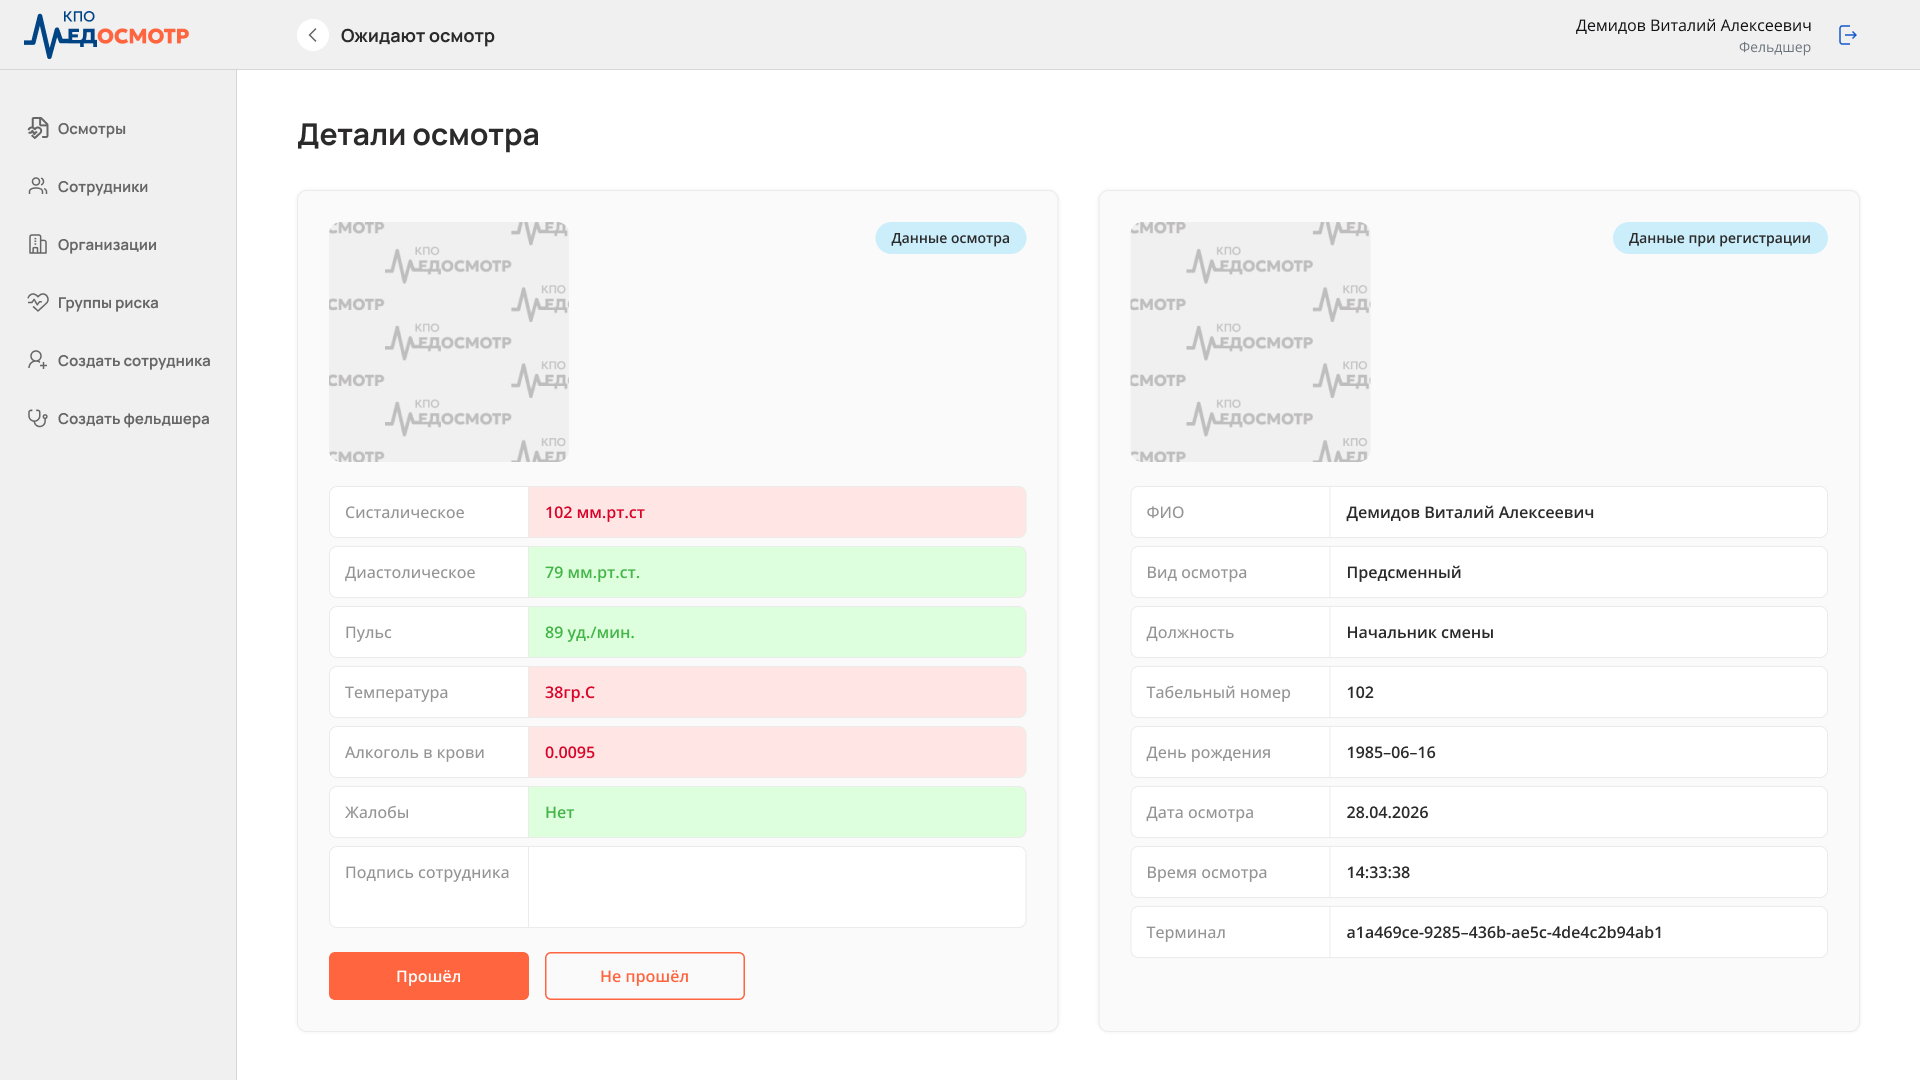Viewport: 1920px width, 1080px height.
Task: Open Сотрудники via its people icon
Action: 38,186
